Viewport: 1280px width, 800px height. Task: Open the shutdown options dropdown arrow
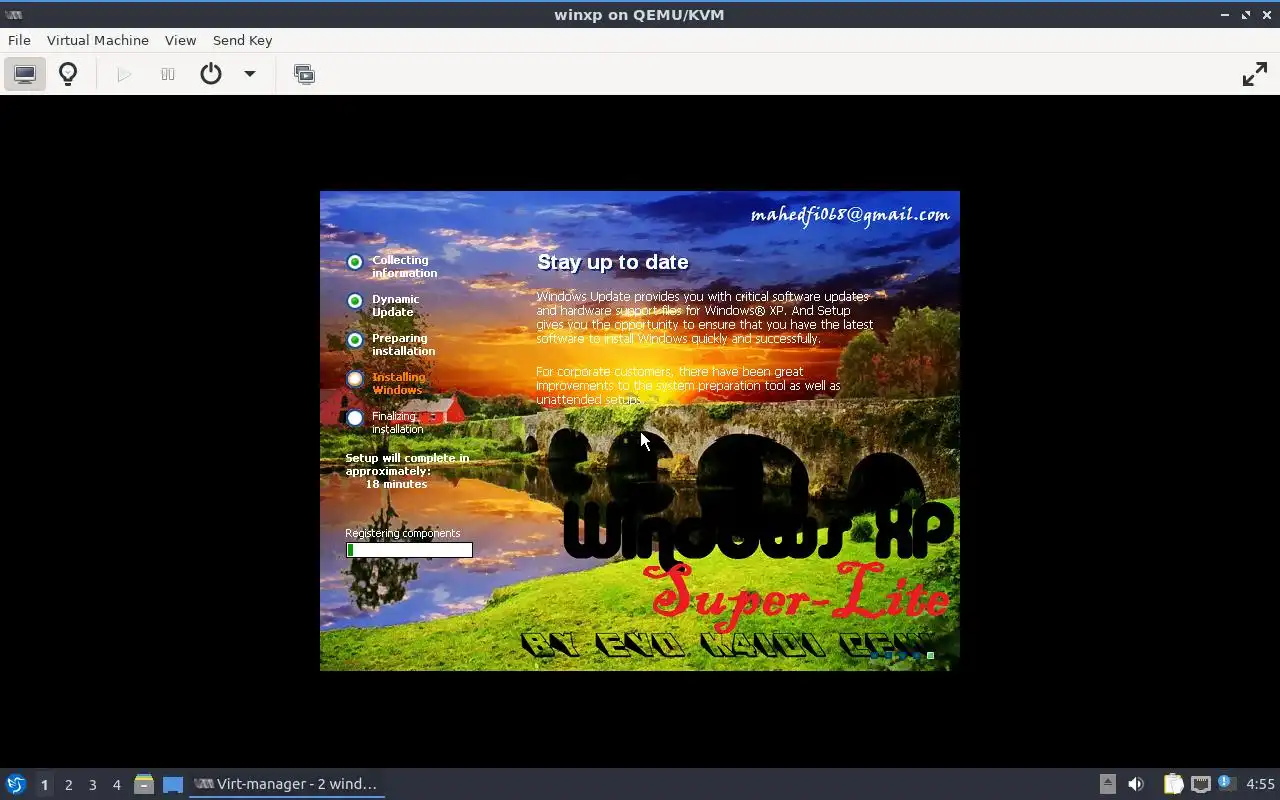pyautogui.click(x=250, y=74)
